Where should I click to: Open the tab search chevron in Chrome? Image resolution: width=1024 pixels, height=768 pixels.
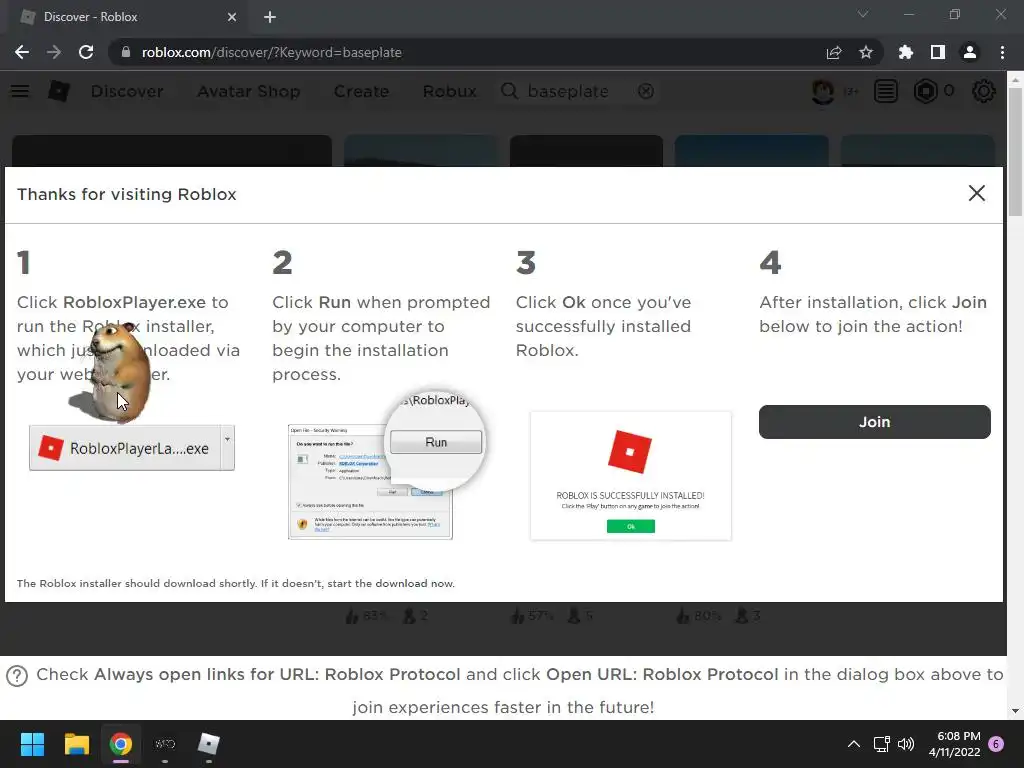(863, 14)
